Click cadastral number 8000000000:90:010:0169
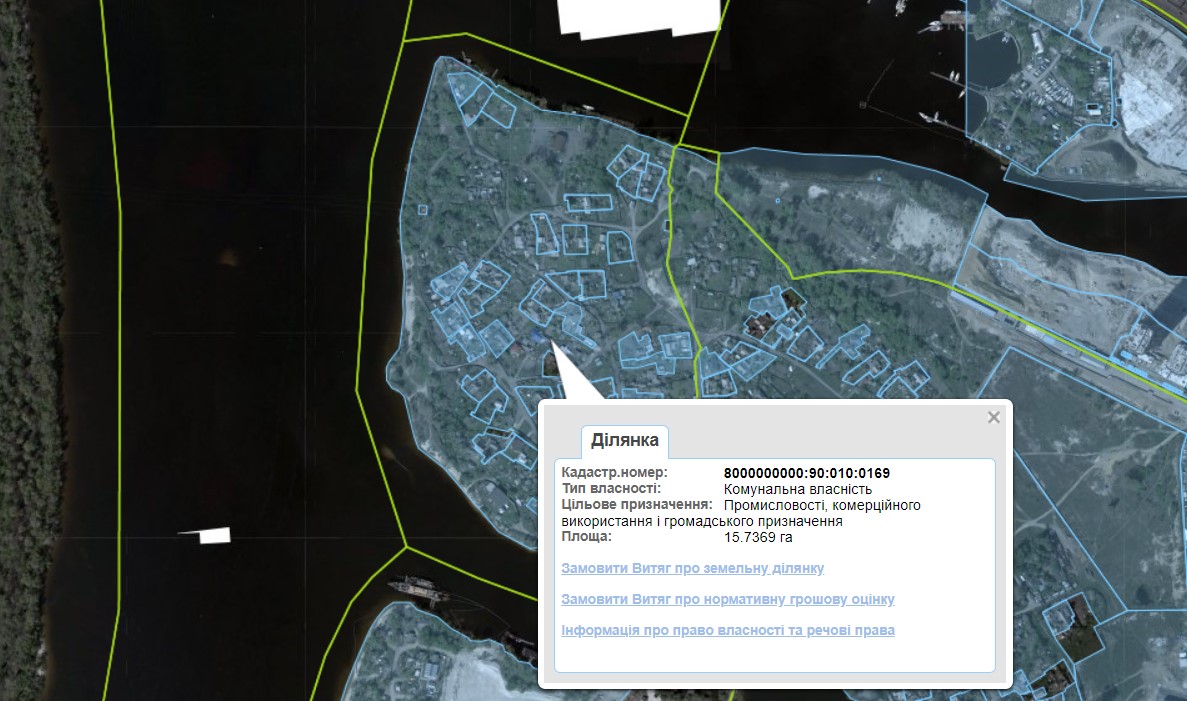1187x701 pixels. pos(806,473)
